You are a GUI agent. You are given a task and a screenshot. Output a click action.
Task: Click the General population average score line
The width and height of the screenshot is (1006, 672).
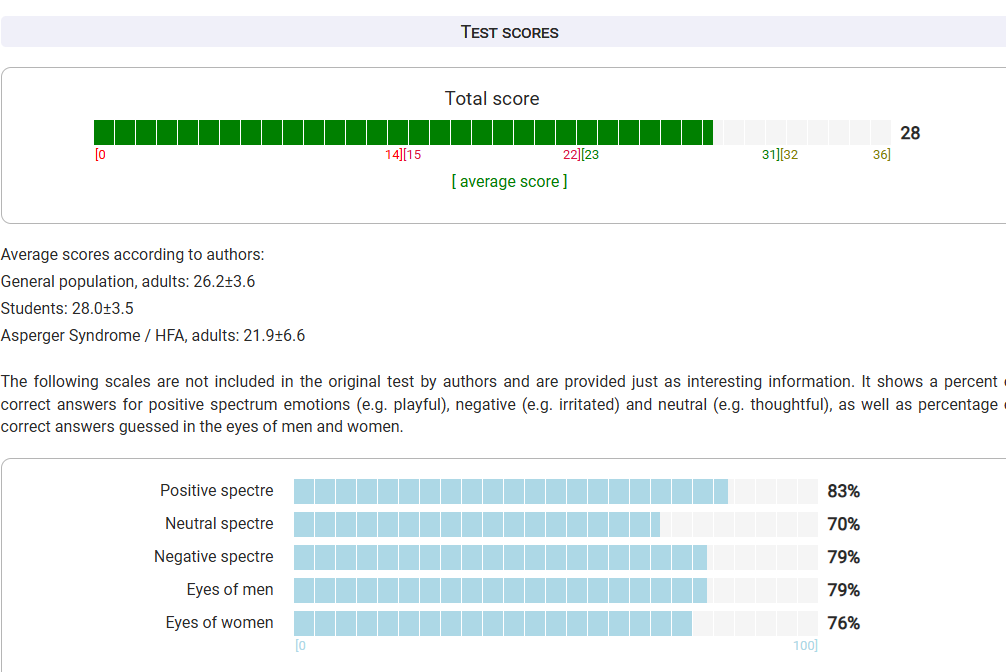pos(128,282)
